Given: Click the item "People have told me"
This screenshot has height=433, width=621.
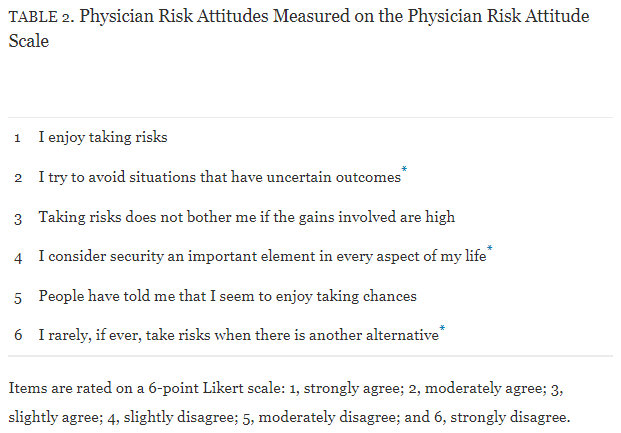Looking at the screenshot, I should click(x=227, y=296).
